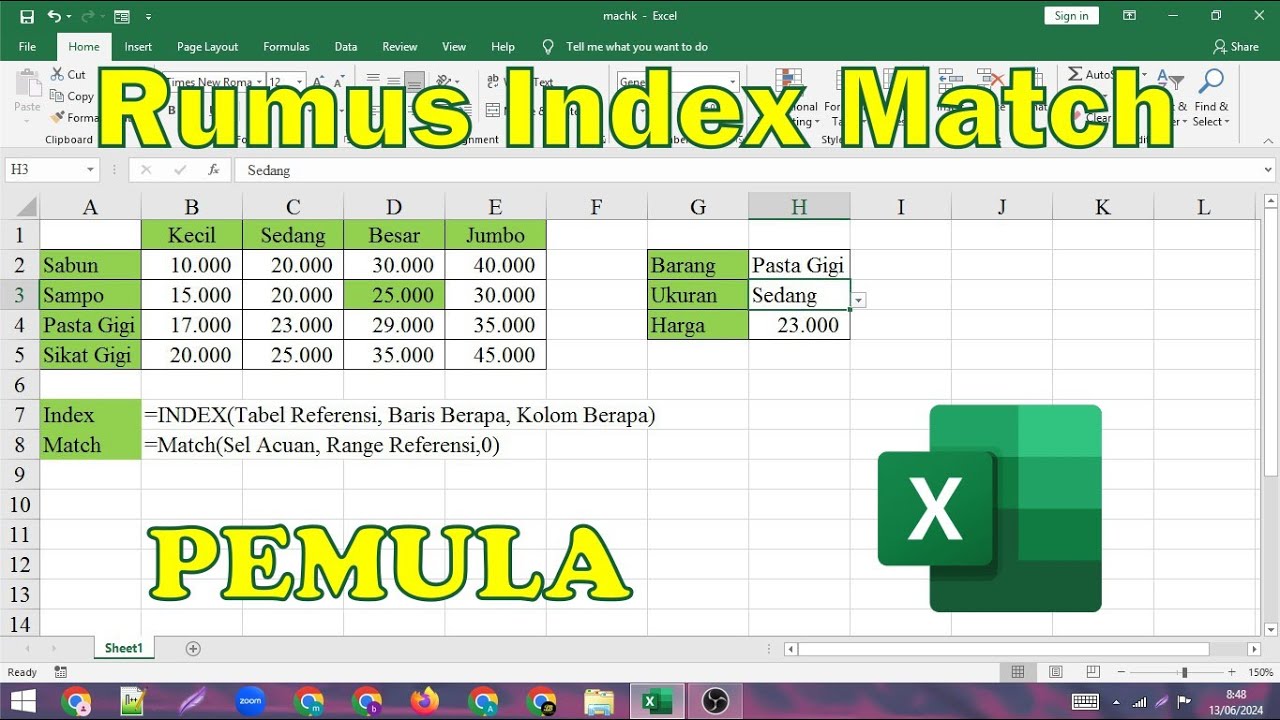
Task: Cut the selected cell
Action: [x=68, y=75]
